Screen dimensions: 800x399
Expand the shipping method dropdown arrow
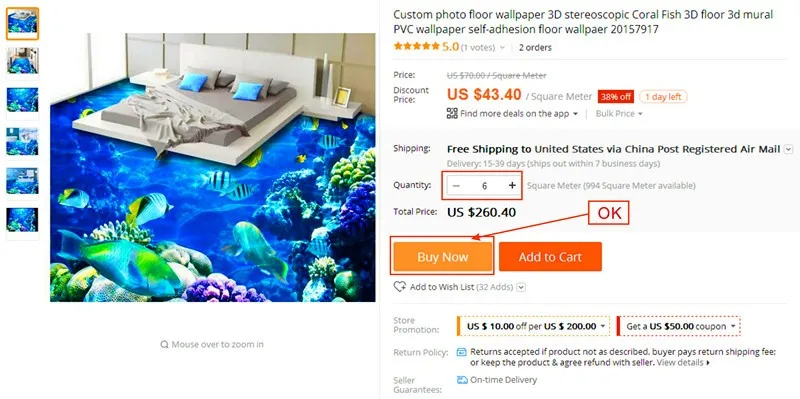pos(788,149)
